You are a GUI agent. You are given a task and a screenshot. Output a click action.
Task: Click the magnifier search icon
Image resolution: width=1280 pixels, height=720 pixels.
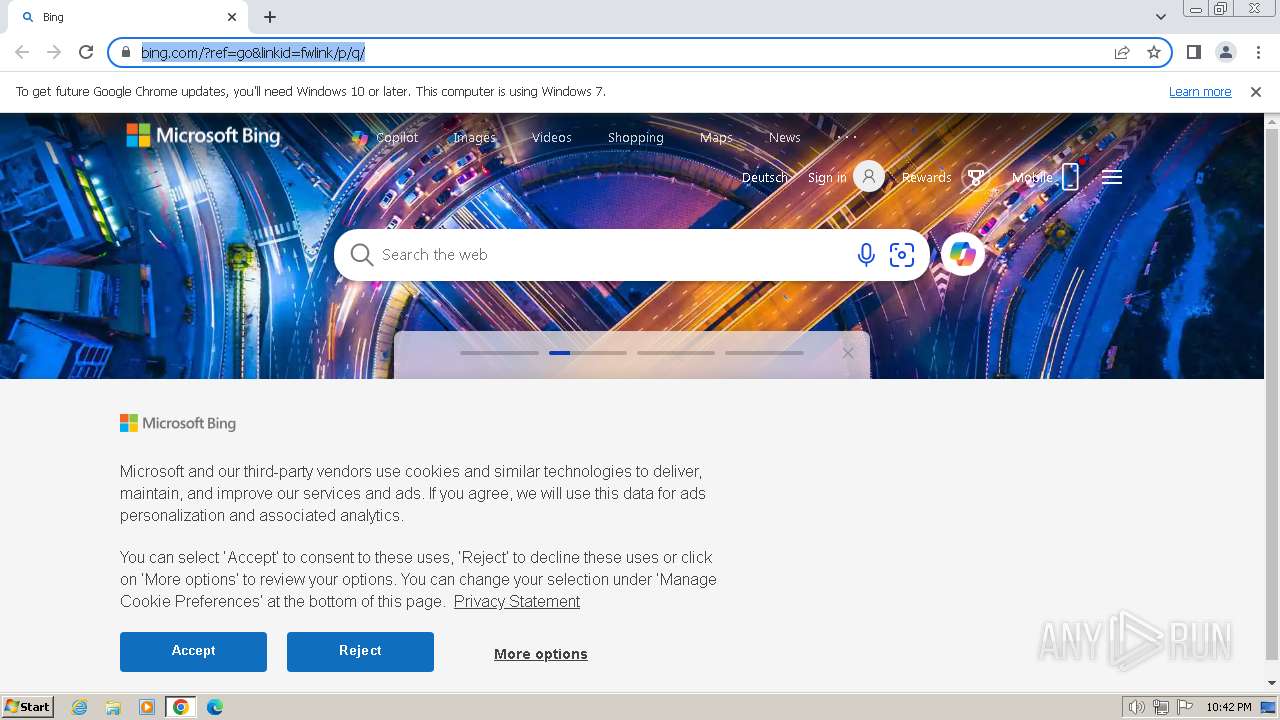[x=362, y=255]
